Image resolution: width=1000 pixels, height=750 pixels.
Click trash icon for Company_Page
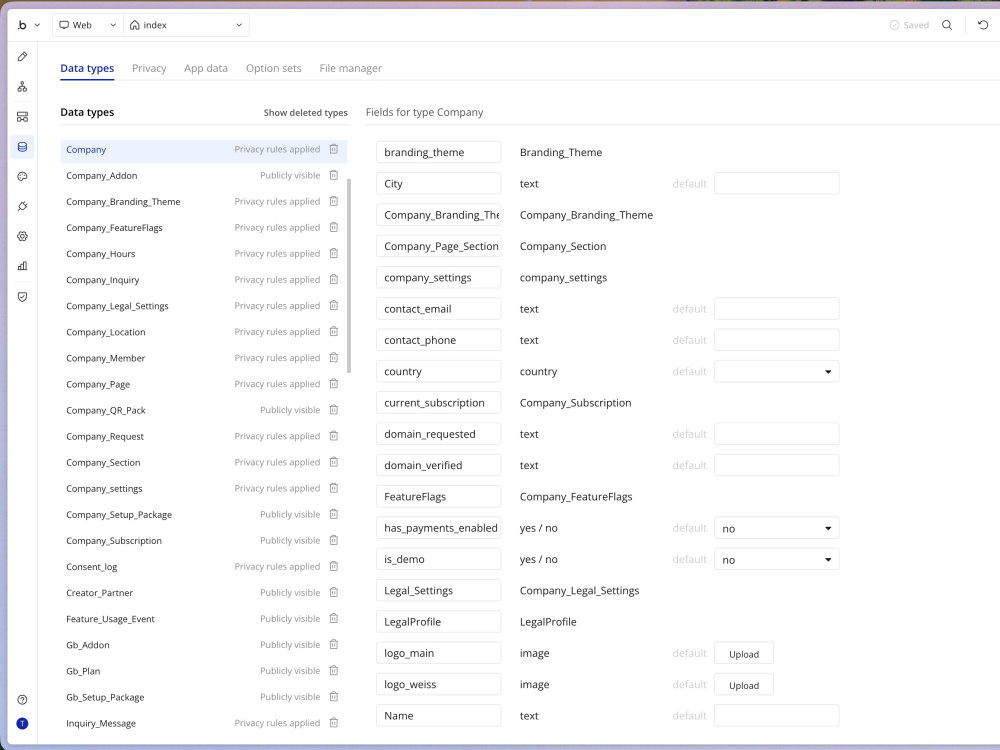[334, 384]
